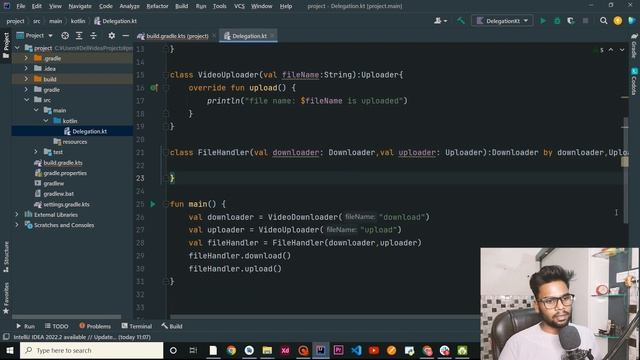Expand the build folder in tree
This screenshot has width=640, height=360.
click(x=27, y=79)
